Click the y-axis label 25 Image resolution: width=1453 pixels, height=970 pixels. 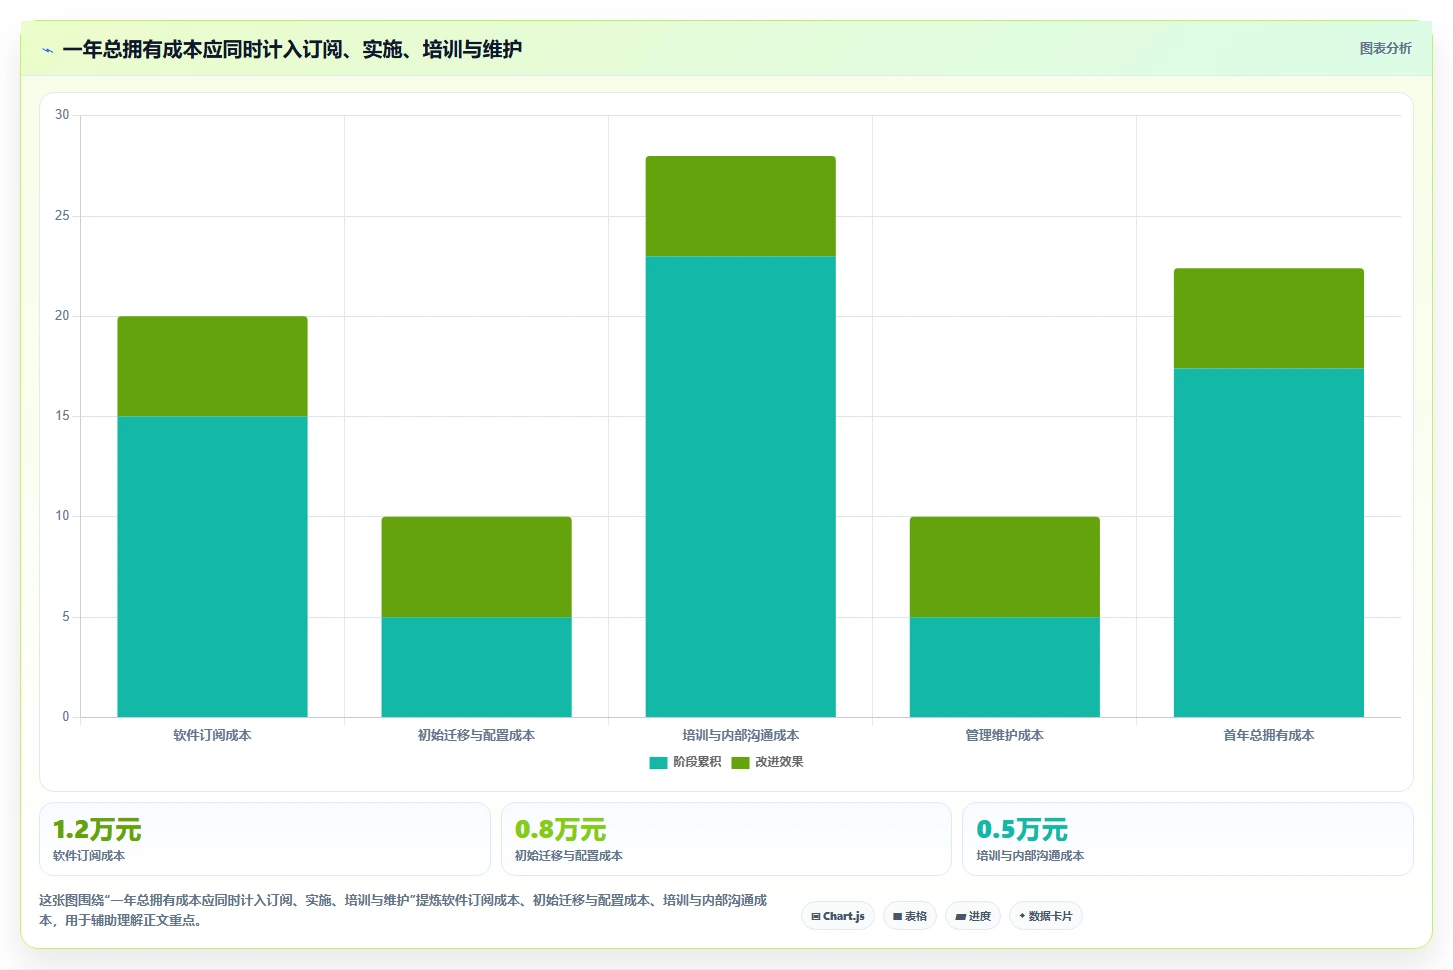pos(63,216)
